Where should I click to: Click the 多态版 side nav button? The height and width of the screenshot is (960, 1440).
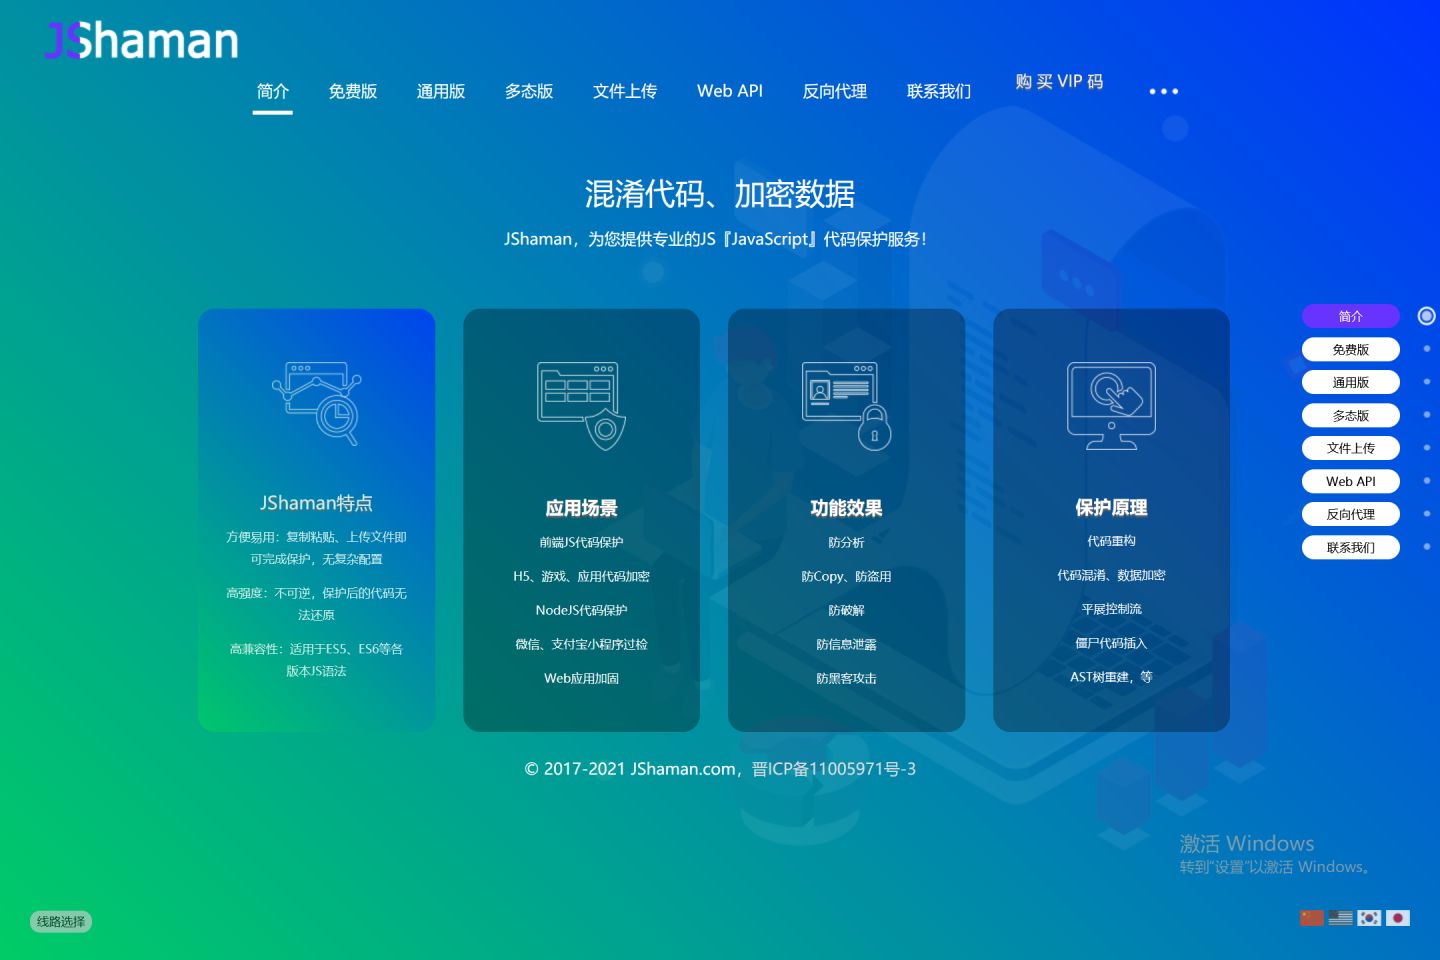1351,415
